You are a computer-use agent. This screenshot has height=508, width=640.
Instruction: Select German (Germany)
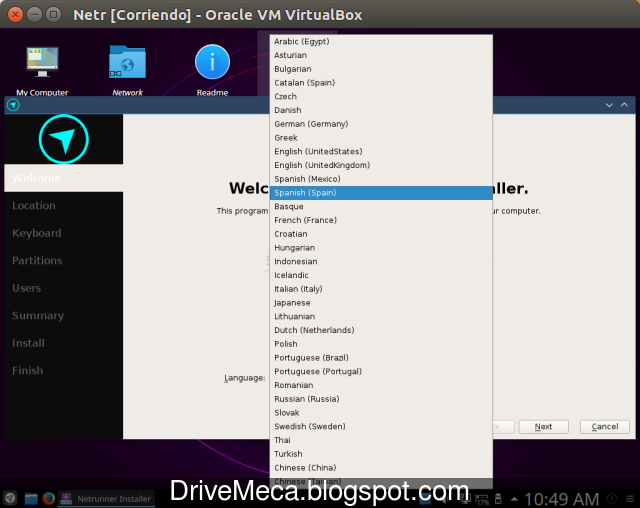pyautogui.click(x=381, y=124)
